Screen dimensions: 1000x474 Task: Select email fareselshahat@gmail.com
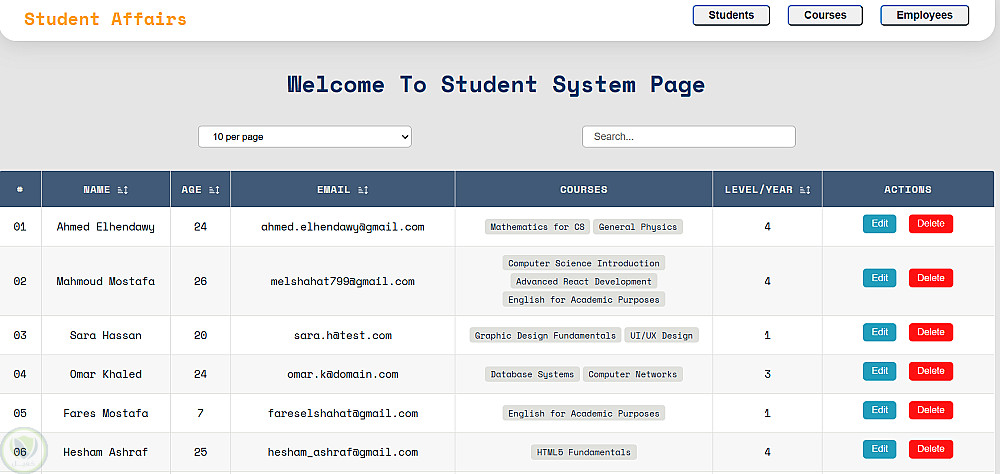[342, 413]
